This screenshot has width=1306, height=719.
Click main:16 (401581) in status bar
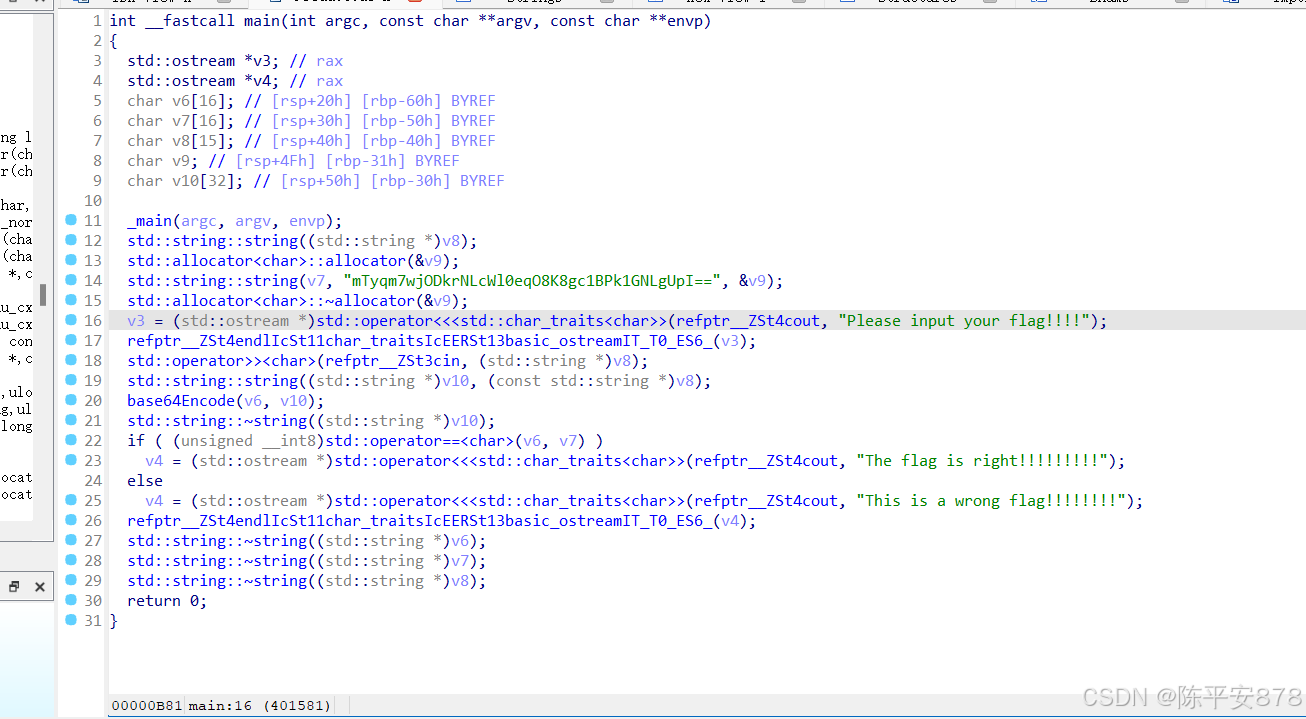coord(260,705)
